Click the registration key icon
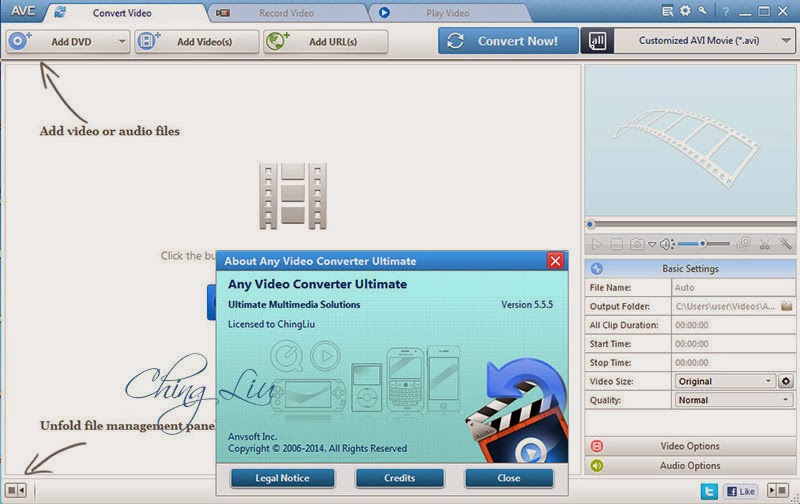The image size is (800, 504). (x=703, y=10)
